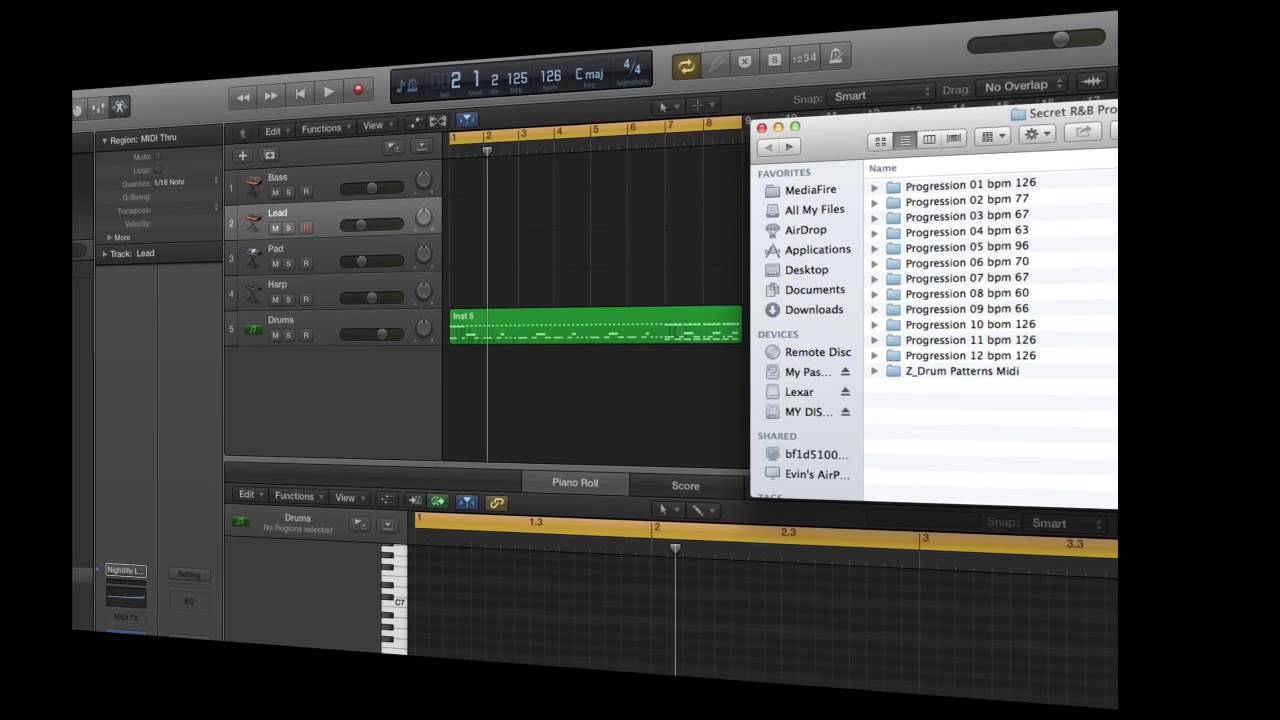This screenshot has width=1280, height=720.
Task: Open the Drag mode No Overlap dropdown
Action: (x=1023, y=87)
